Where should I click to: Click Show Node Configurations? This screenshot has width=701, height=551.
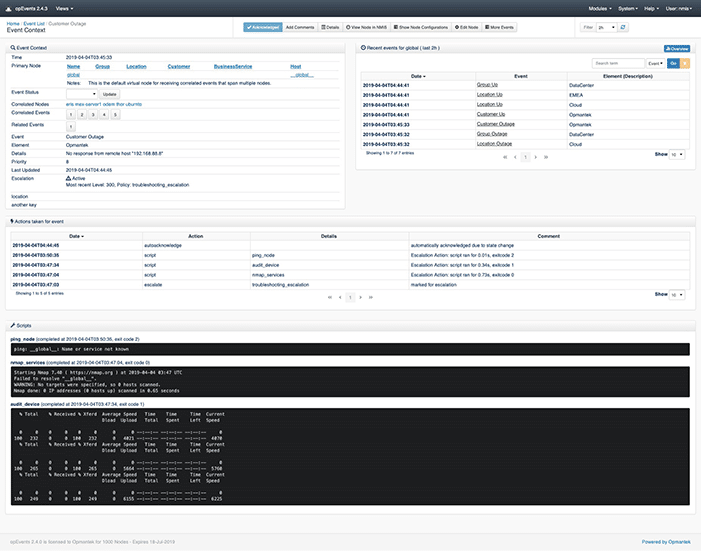(421, 27)
